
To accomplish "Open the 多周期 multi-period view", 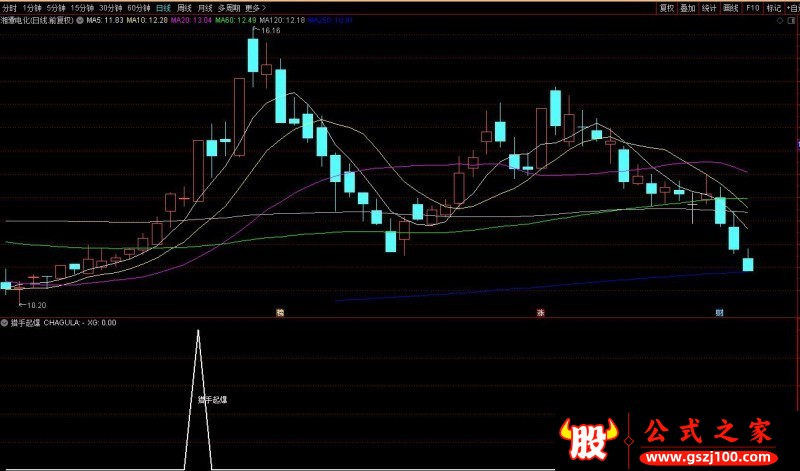I will pyautogui.click(x=229, y=8).
